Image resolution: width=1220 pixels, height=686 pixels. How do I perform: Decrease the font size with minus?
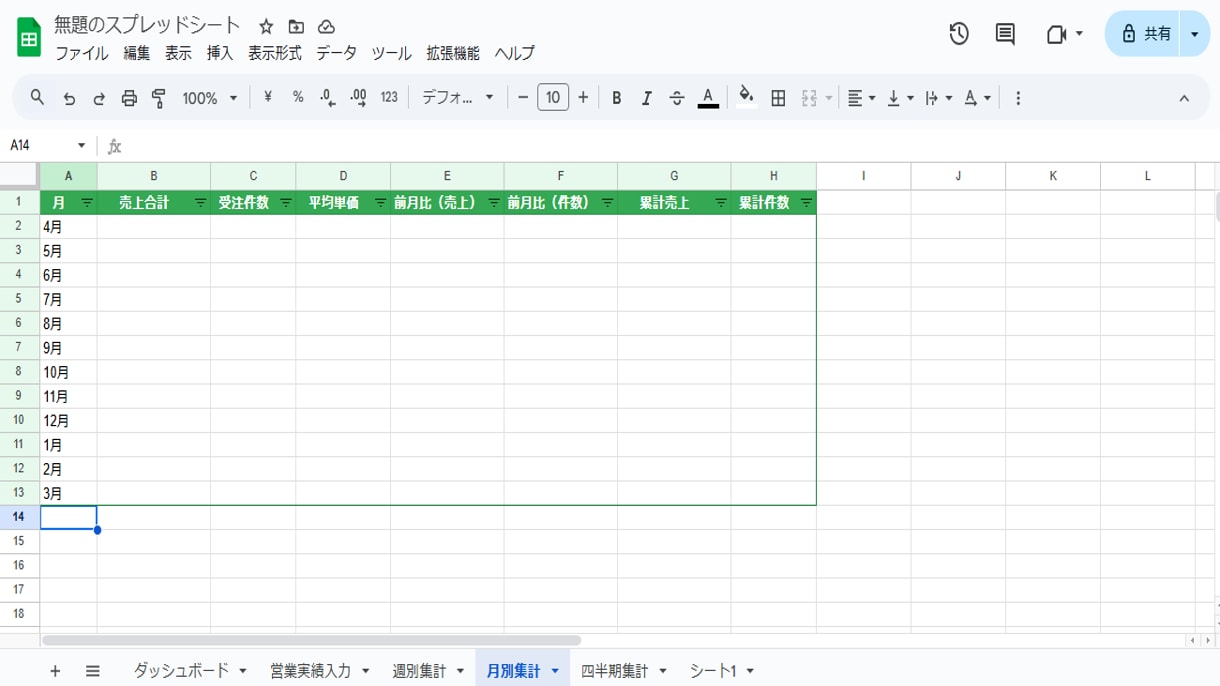click(523, 97)
